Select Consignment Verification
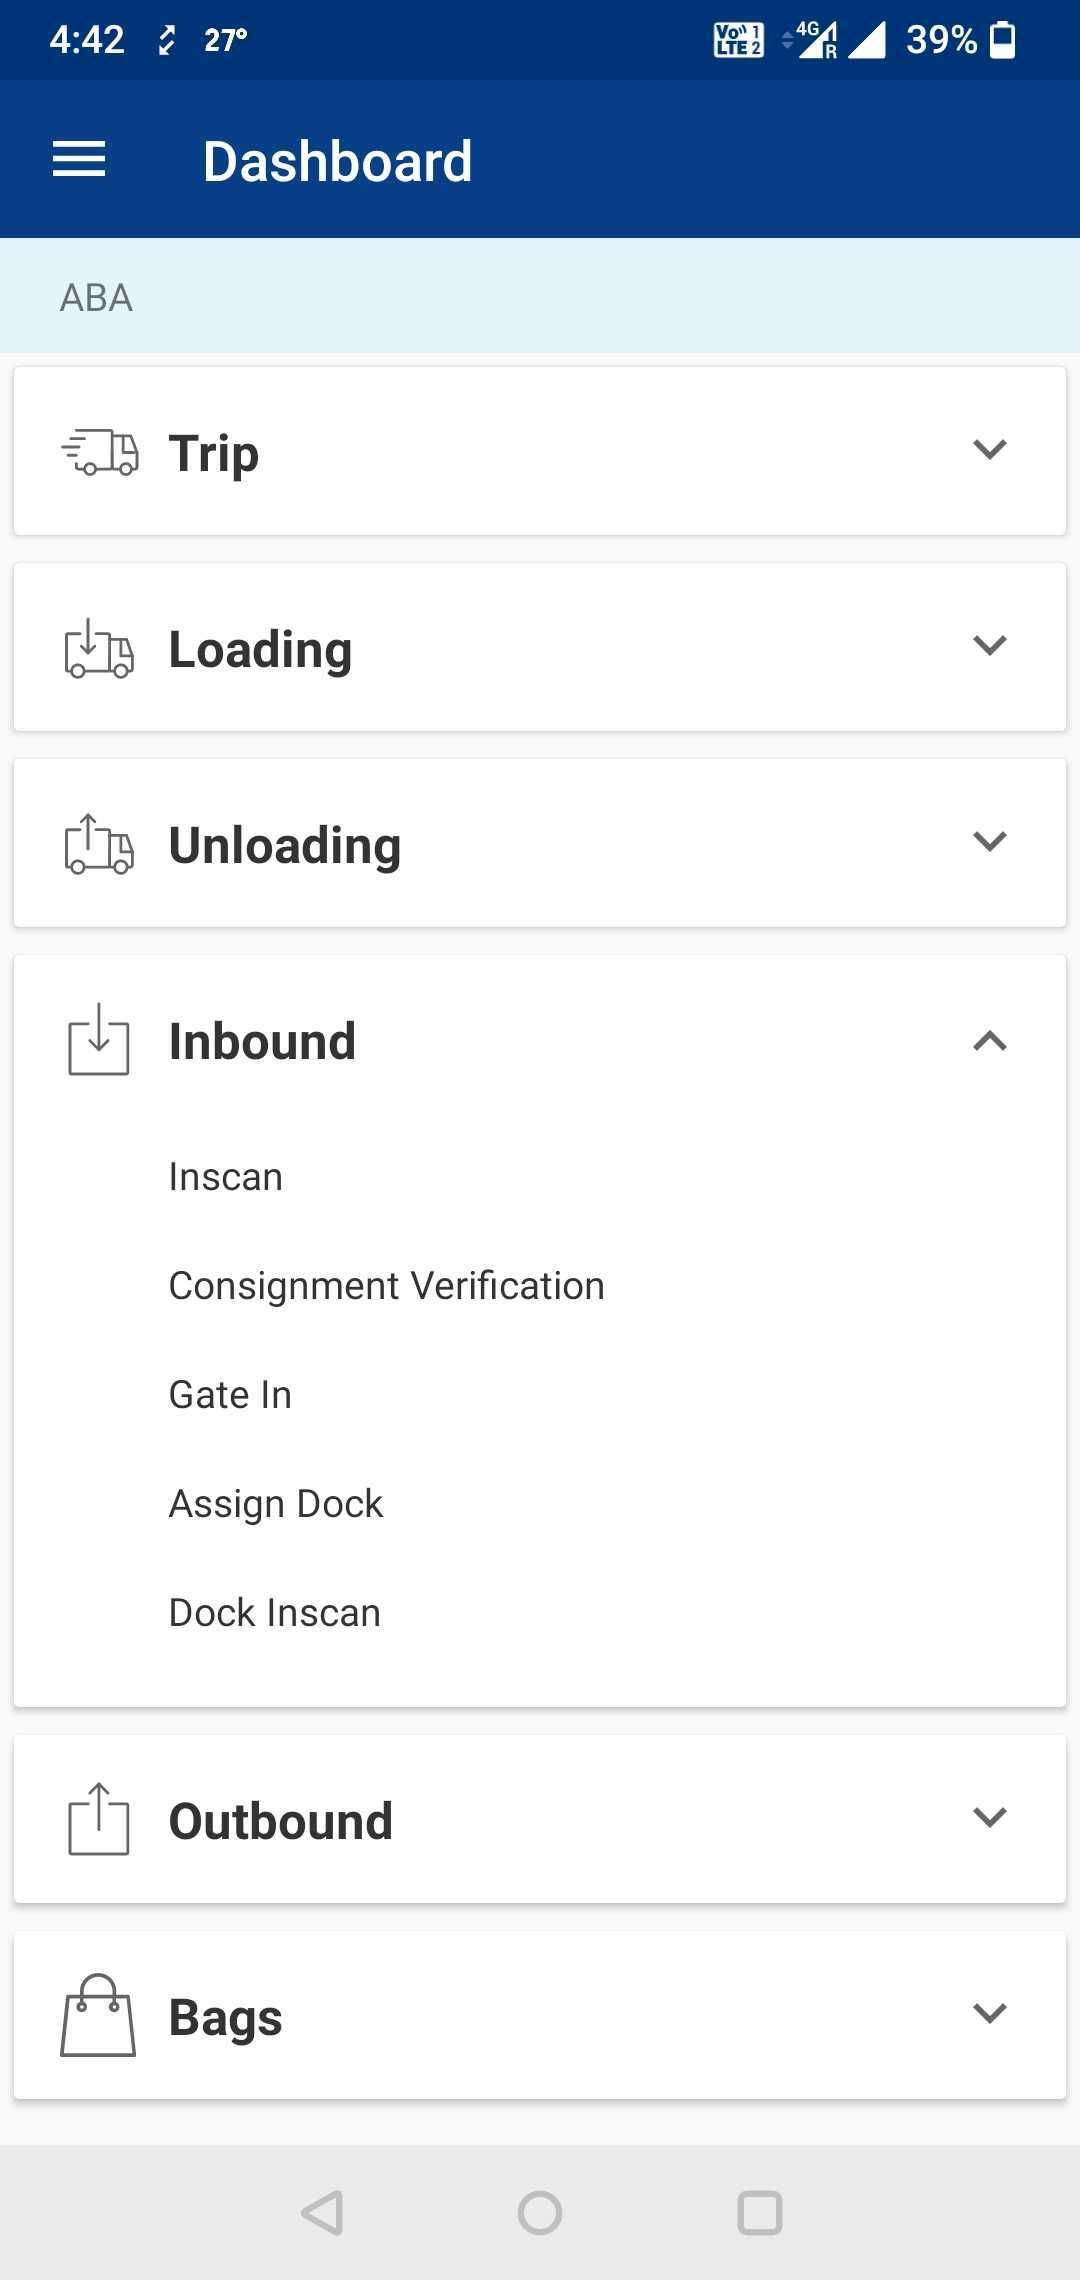The height and width of the screenshot is (2280, 1080). [387, 1286]
